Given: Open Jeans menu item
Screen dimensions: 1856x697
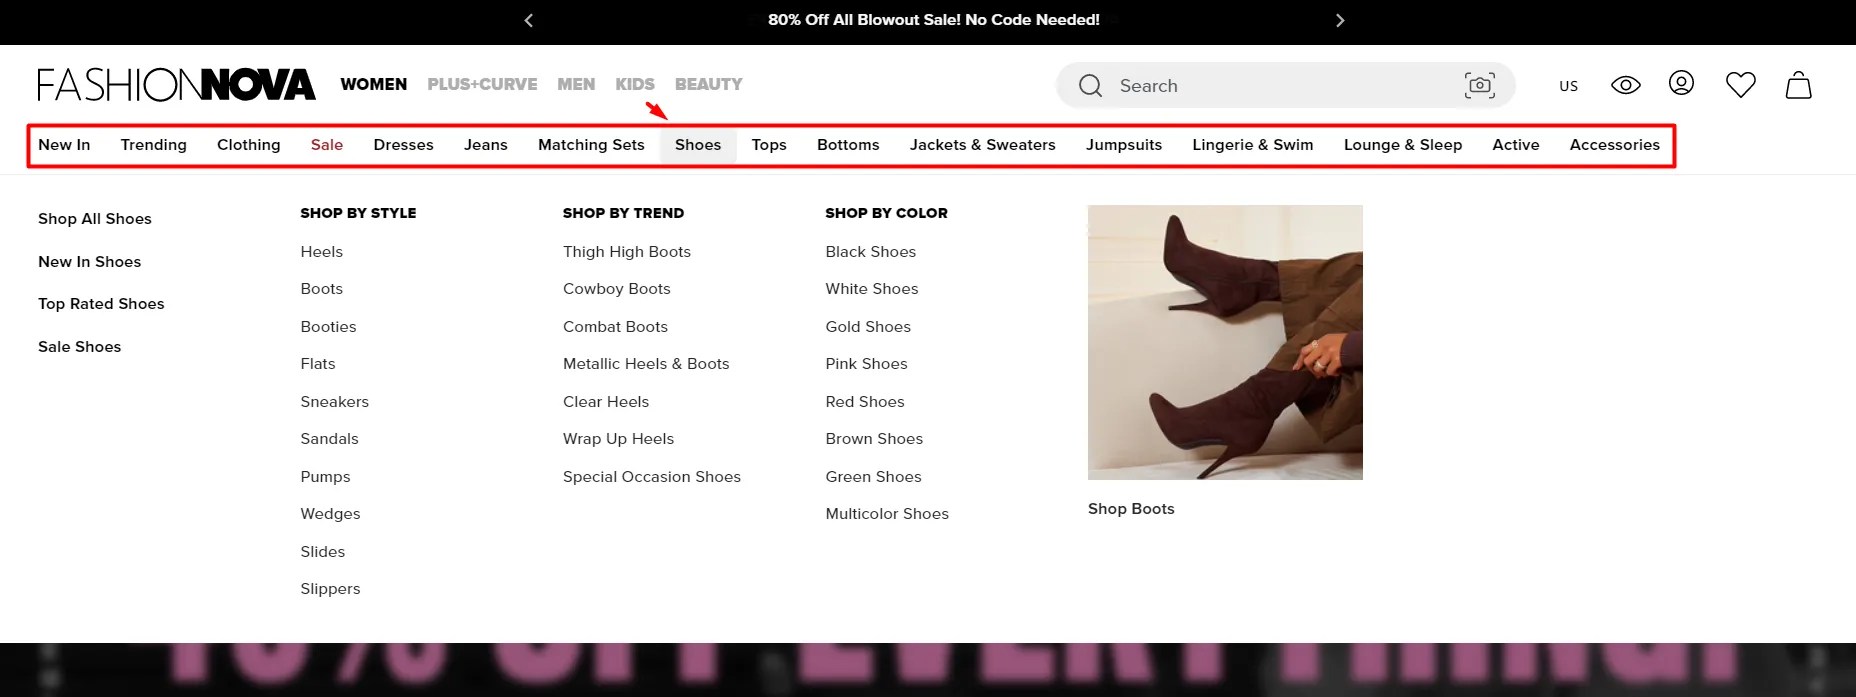Looking at the screenshot, I should (x=486, y=145).
